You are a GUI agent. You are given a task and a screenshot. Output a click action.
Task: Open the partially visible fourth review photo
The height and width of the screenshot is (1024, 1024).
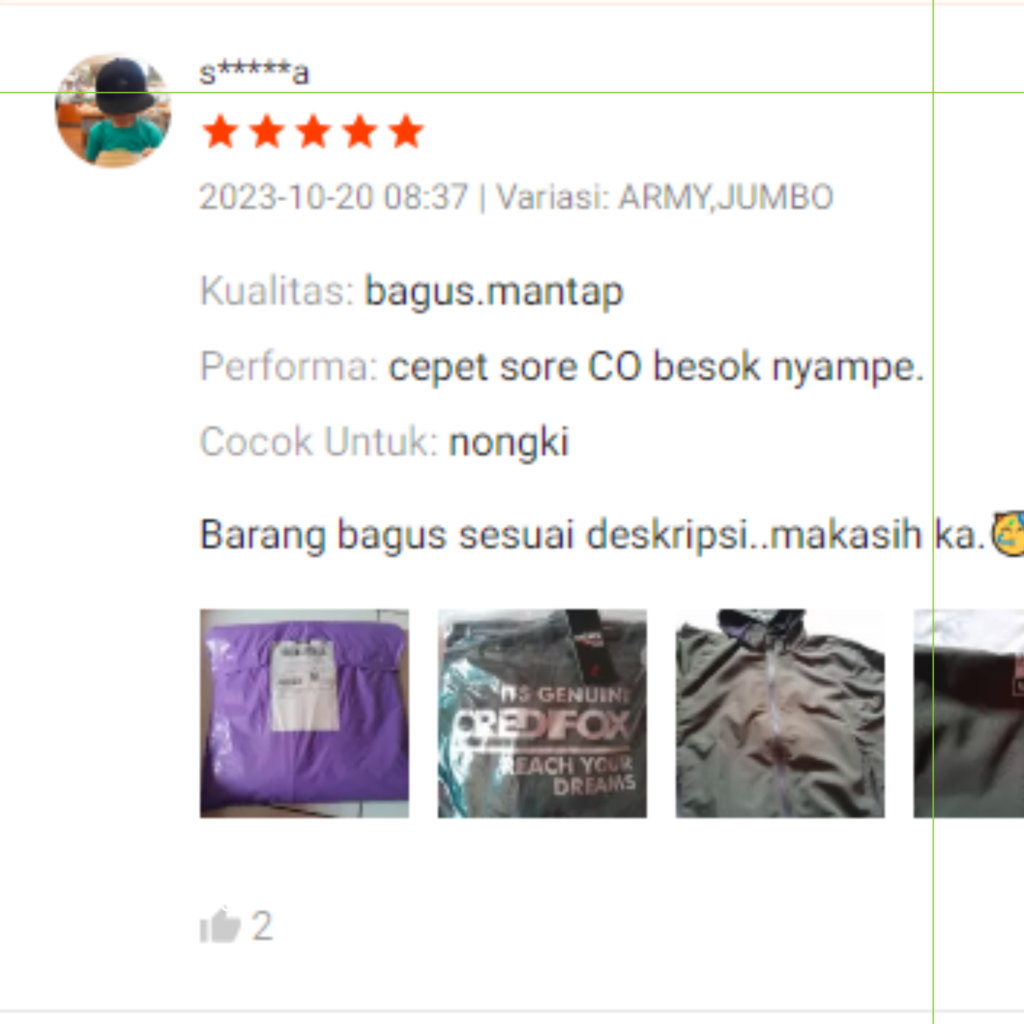968,713
